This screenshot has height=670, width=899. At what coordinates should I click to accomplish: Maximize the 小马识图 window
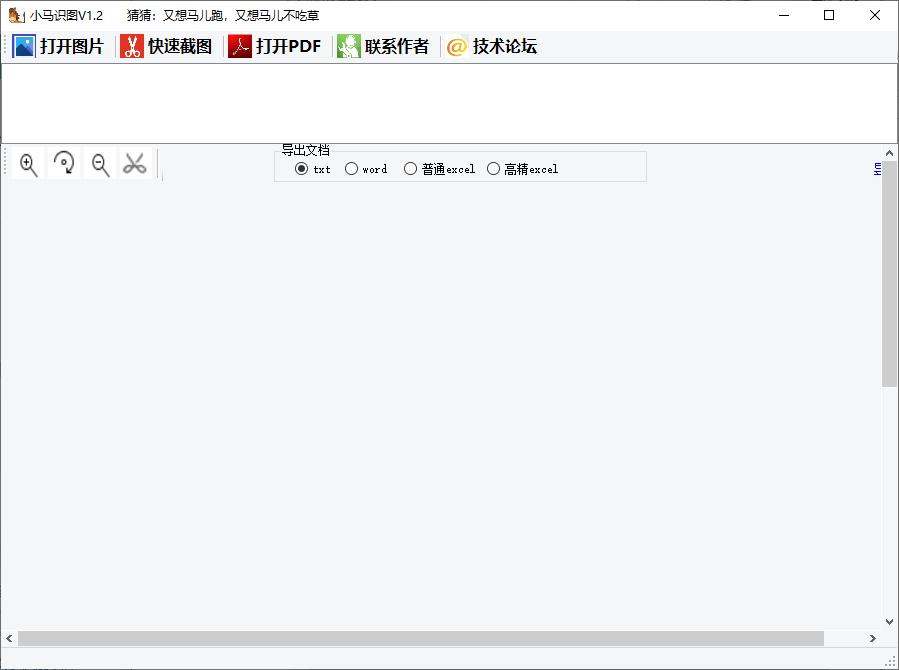click(829, 15)
